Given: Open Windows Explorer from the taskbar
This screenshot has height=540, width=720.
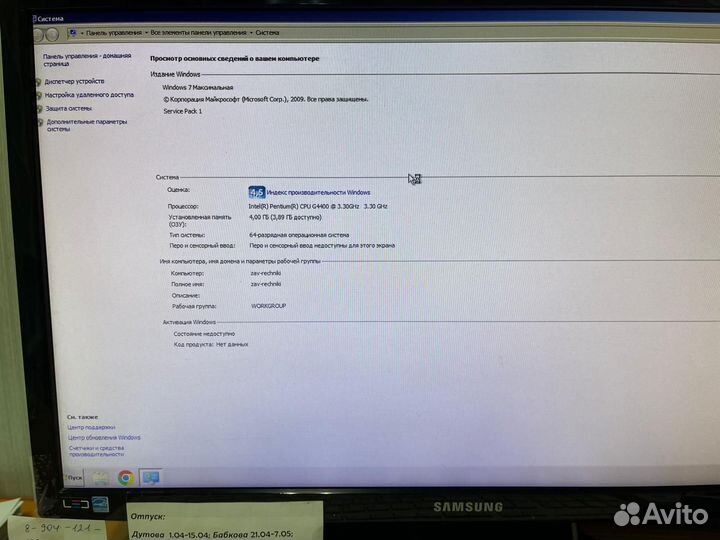Looking at the screenshot, I should 101,477.
